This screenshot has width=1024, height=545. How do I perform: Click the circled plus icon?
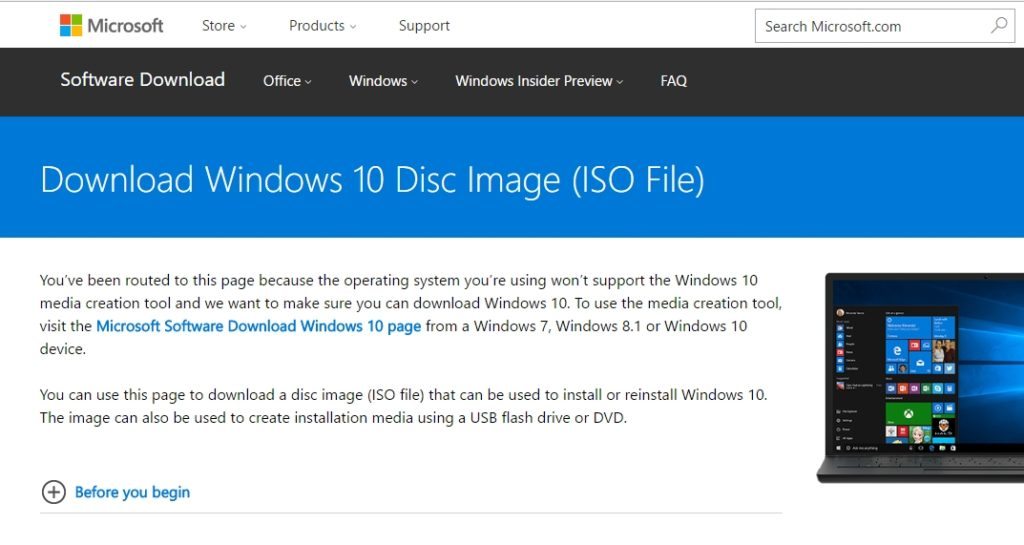(x=54, y=492)
